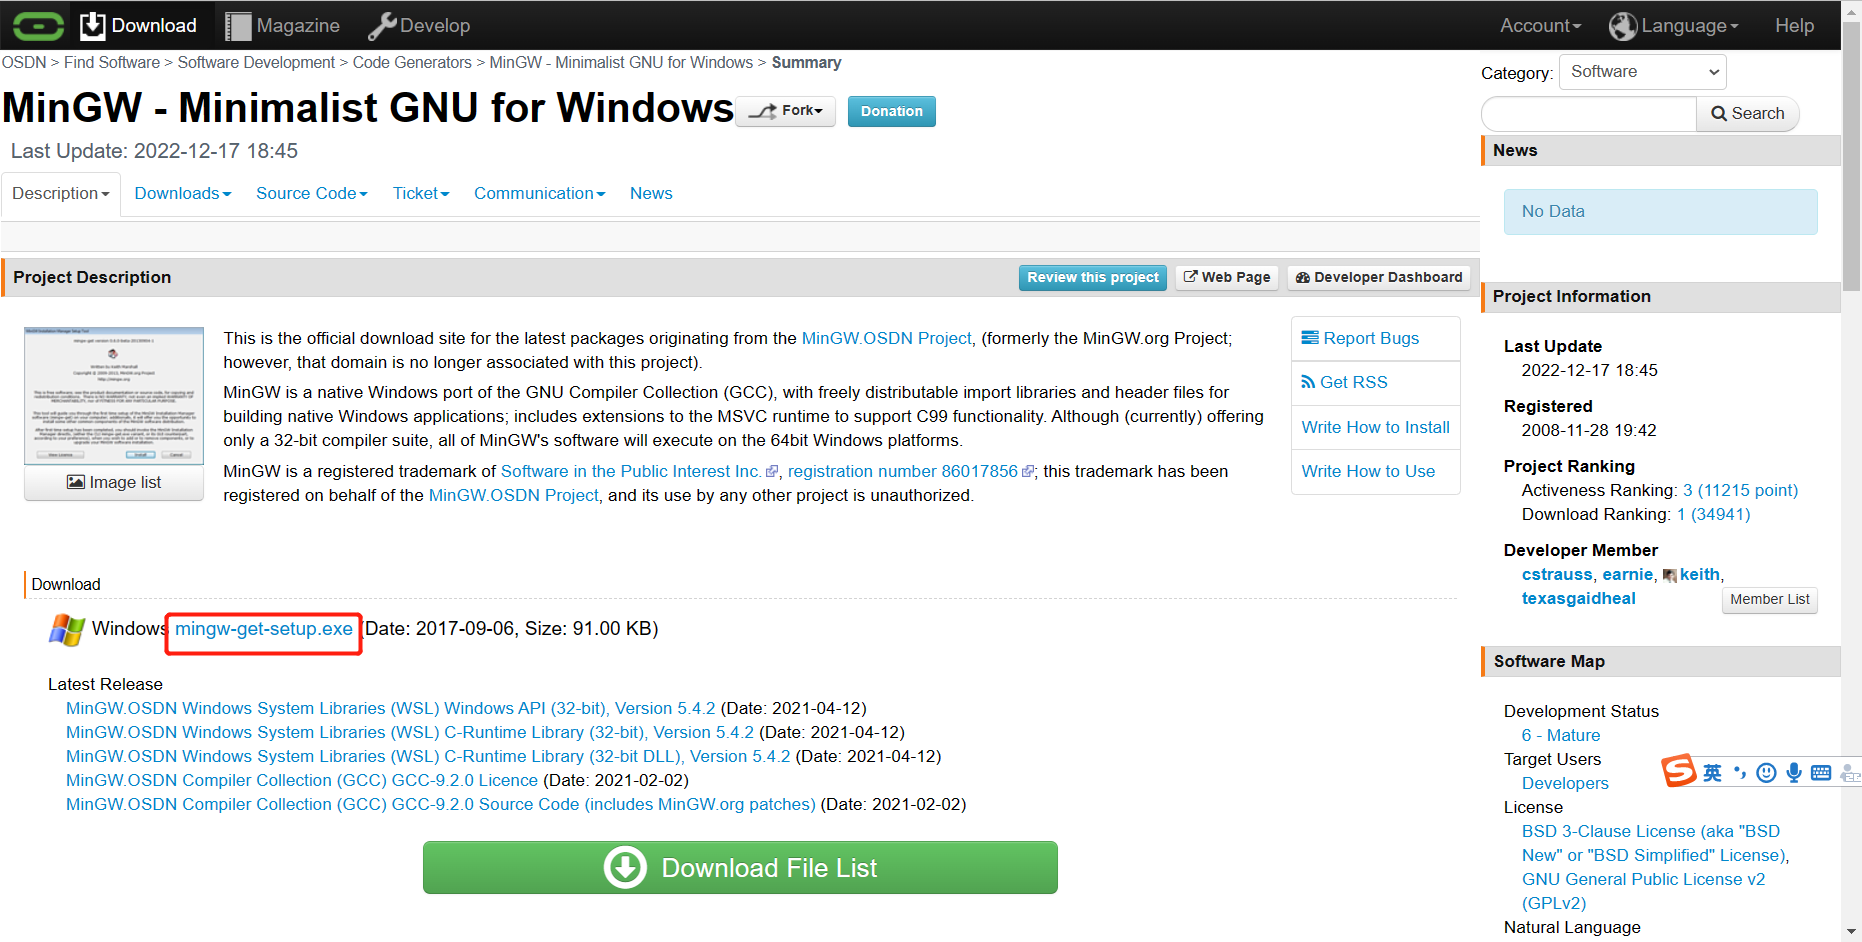Expand the Description tab dropdown
Screen dimensions: 1862x942
(x=61, y=193)
